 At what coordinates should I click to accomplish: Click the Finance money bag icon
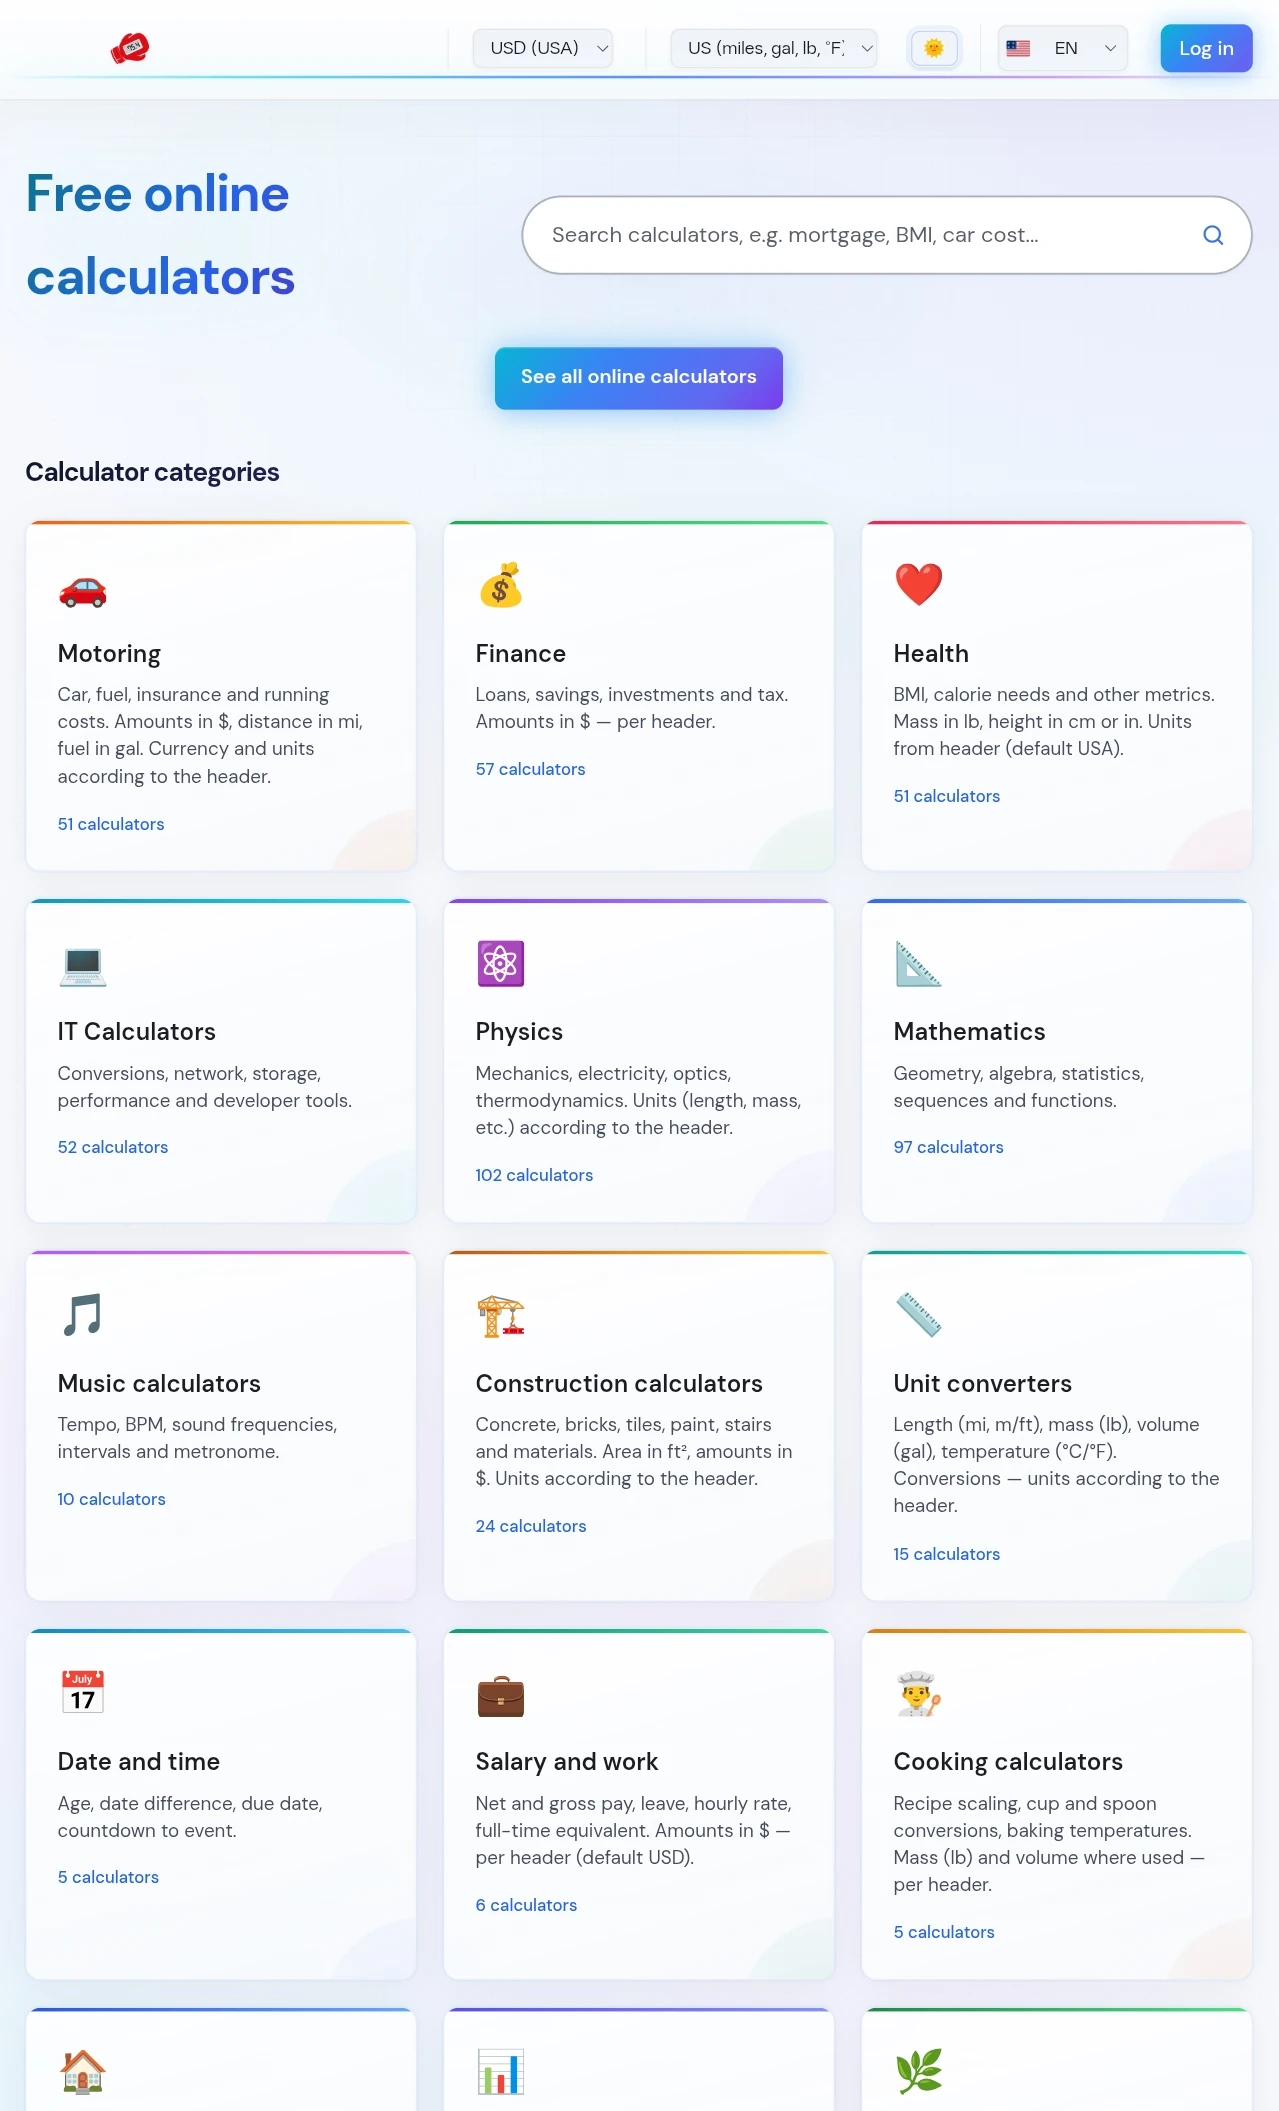501,586
